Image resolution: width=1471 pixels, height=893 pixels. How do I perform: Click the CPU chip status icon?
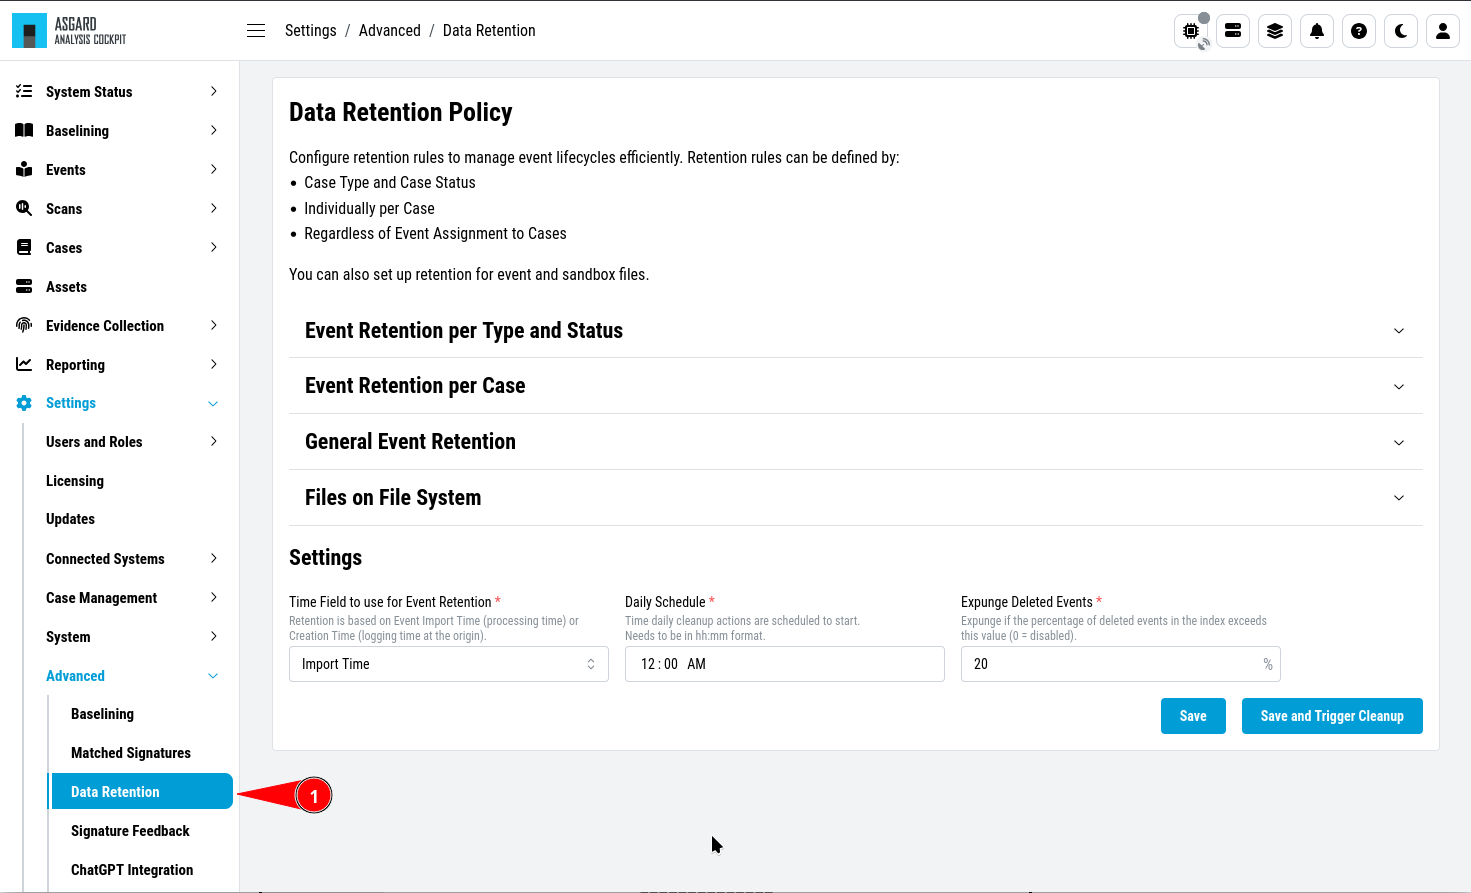1191,31
